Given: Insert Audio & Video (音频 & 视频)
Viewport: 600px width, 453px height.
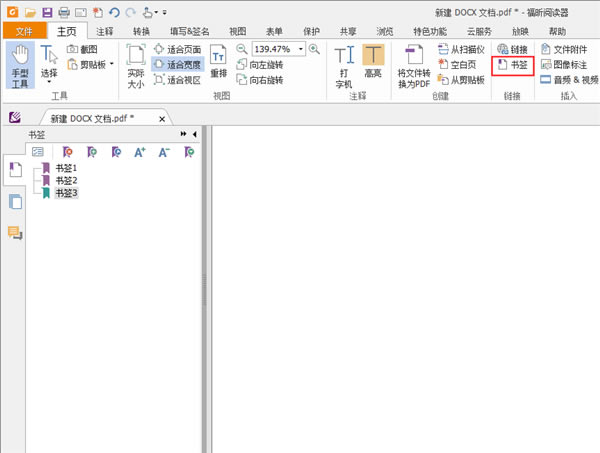Looking at the screenshot, I should (x=569, y=80).
